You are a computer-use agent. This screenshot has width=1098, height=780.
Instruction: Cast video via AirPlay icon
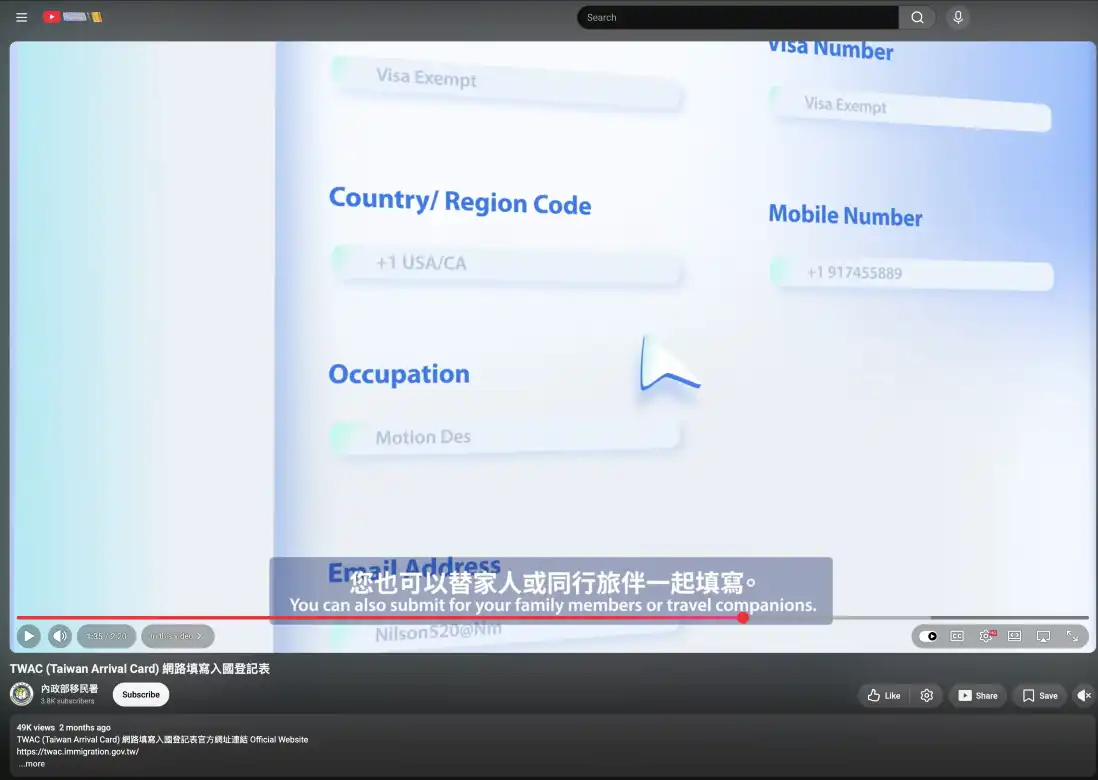click(1043, 636)
